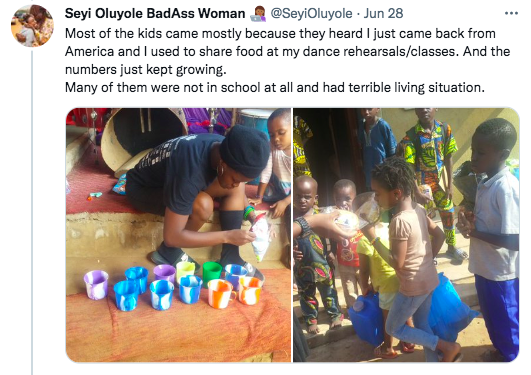Click the green cup in the left photo
Viewport: 531px width, 375px height.
pos(212,274)
